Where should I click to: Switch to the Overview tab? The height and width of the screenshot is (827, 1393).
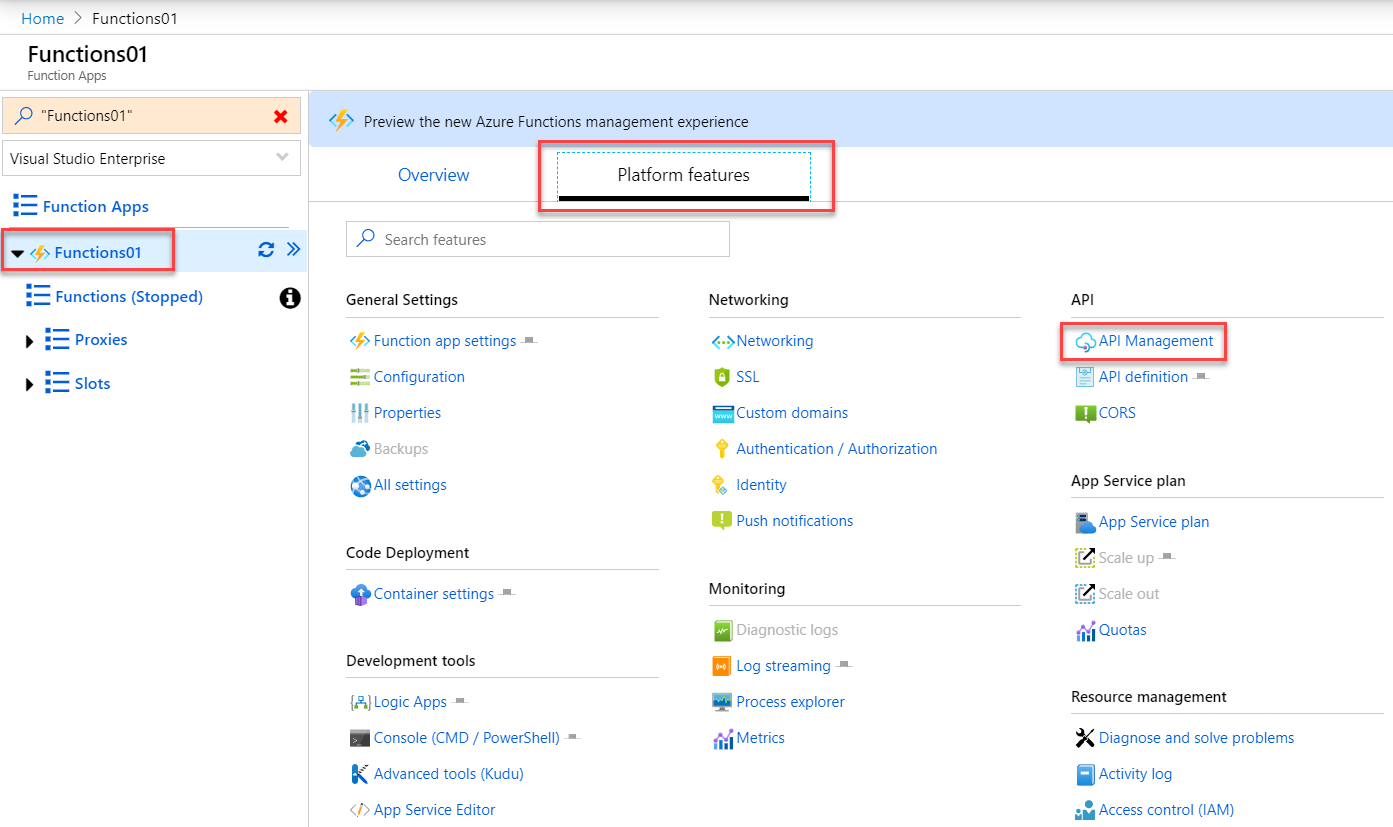pyautogui.click(x=433, y=175)
